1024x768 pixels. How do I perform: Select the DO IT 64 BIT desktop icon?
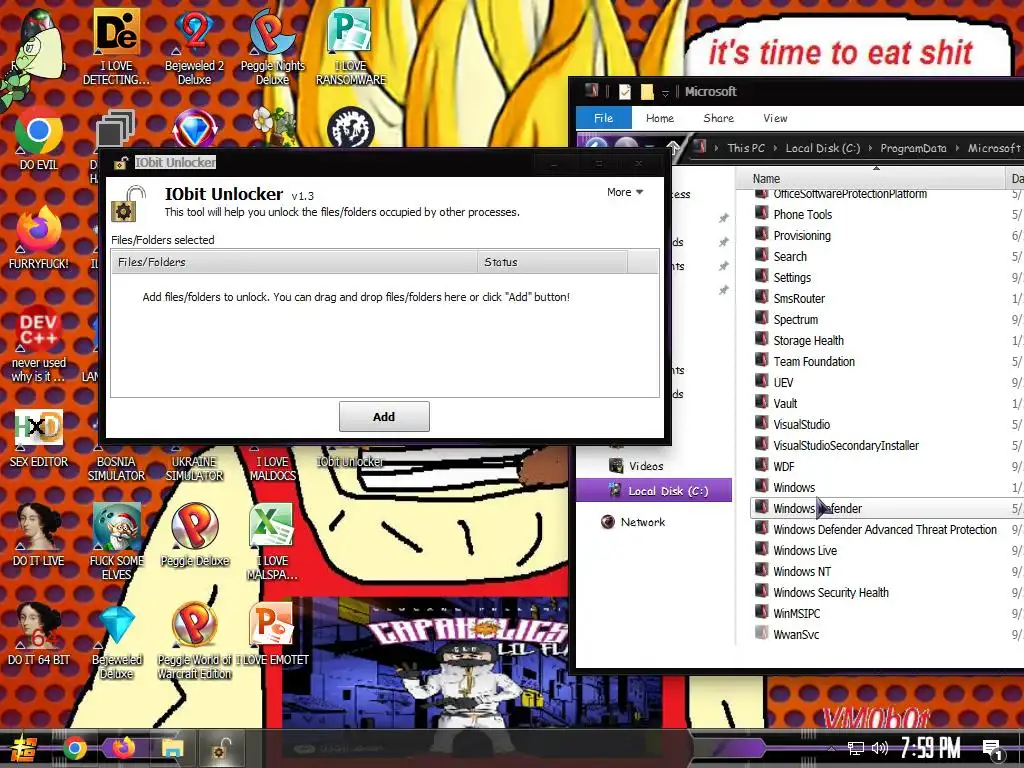coord(39,633)
